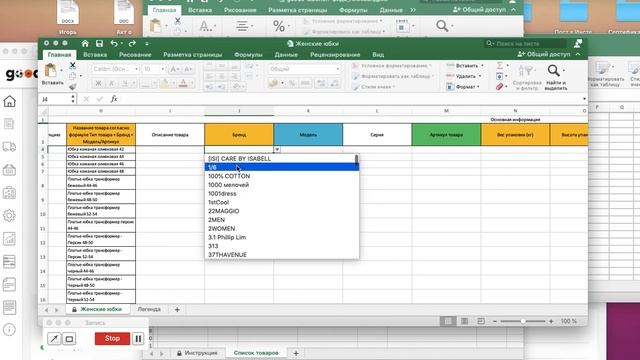
Task: Click the Поиск на листе search field
Action: (525, 43)
